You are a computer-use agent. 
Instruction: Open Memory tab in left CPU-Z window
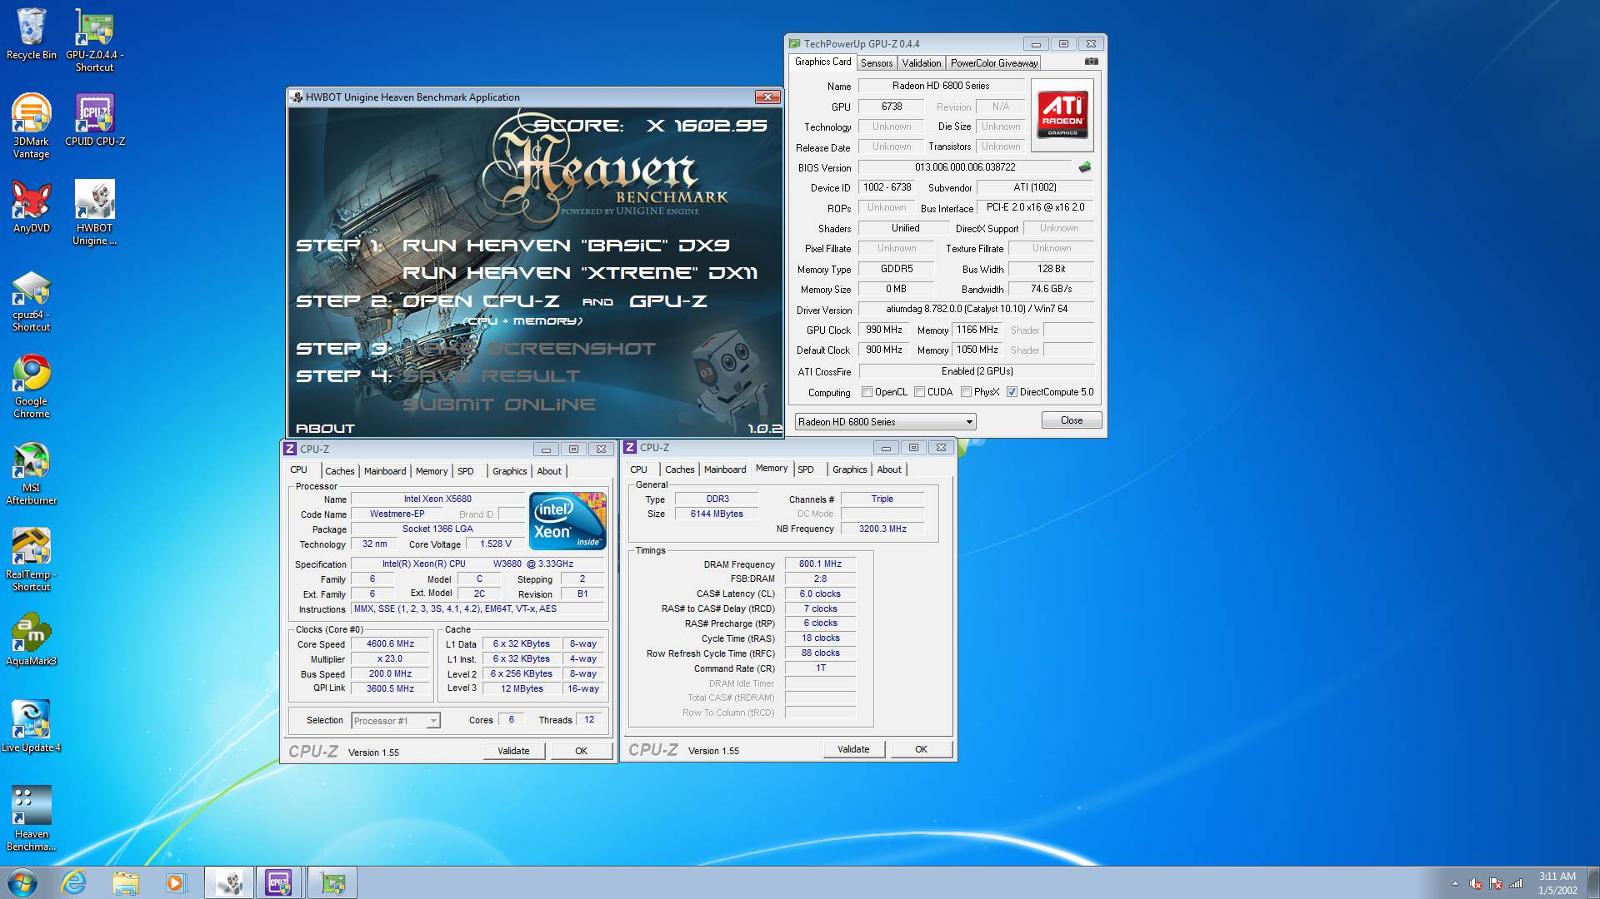[x=432, y=471]
